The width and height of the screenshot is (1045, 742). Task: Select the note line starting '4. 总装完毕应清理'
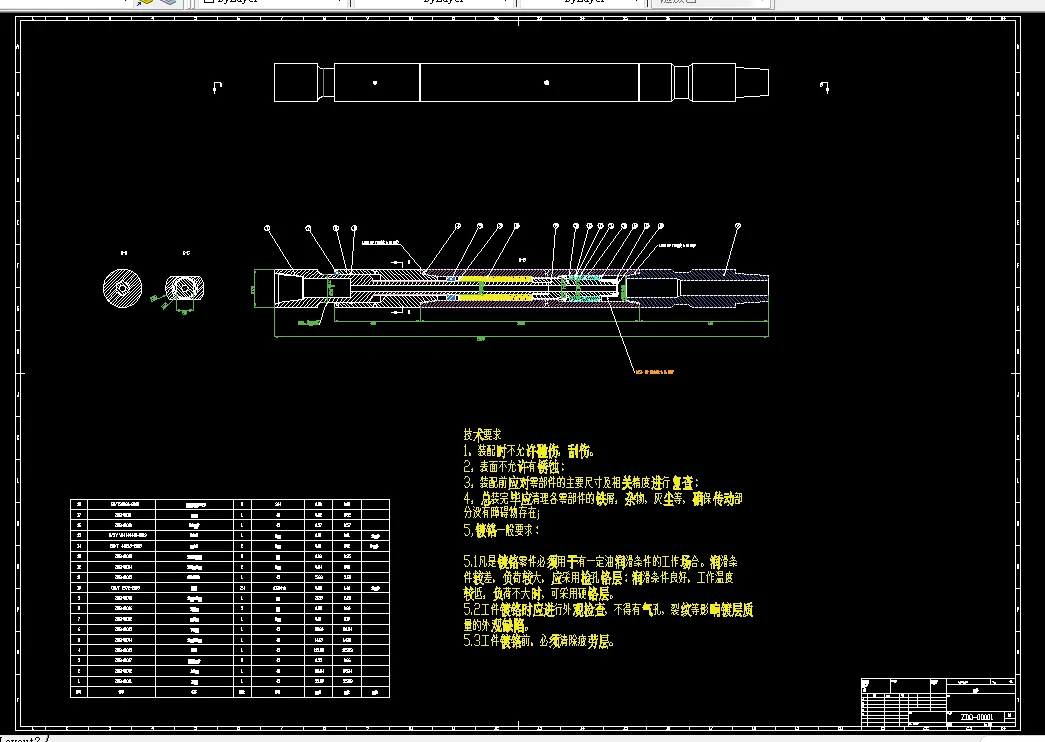602,505
